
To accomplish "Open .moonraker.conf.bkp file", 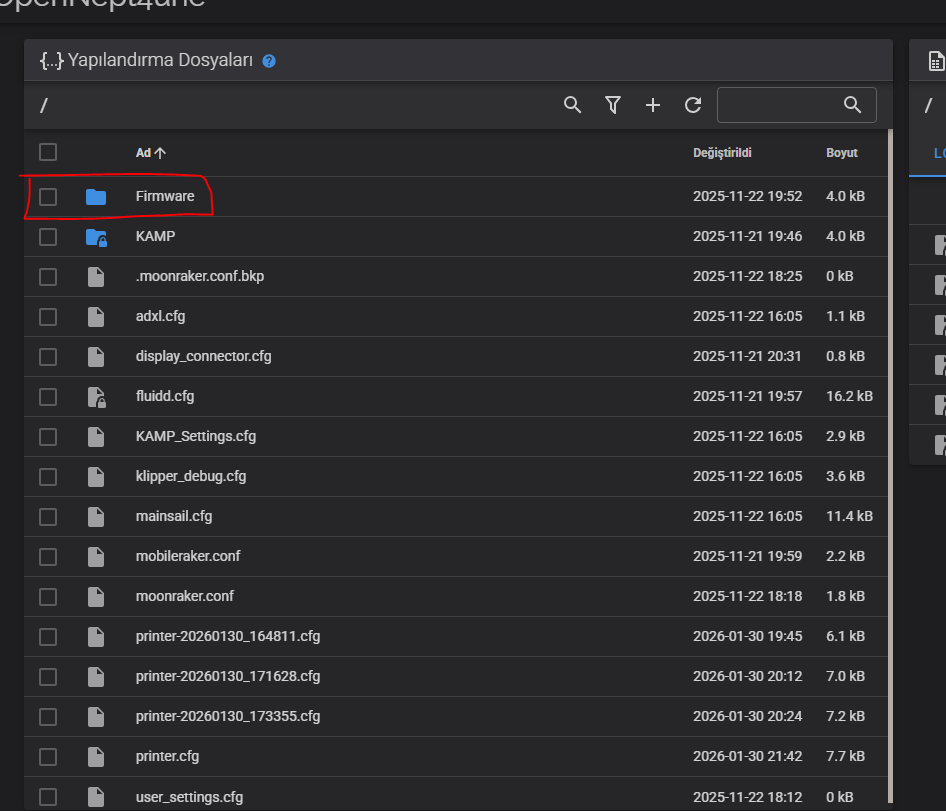I will [x=200, y=276].
